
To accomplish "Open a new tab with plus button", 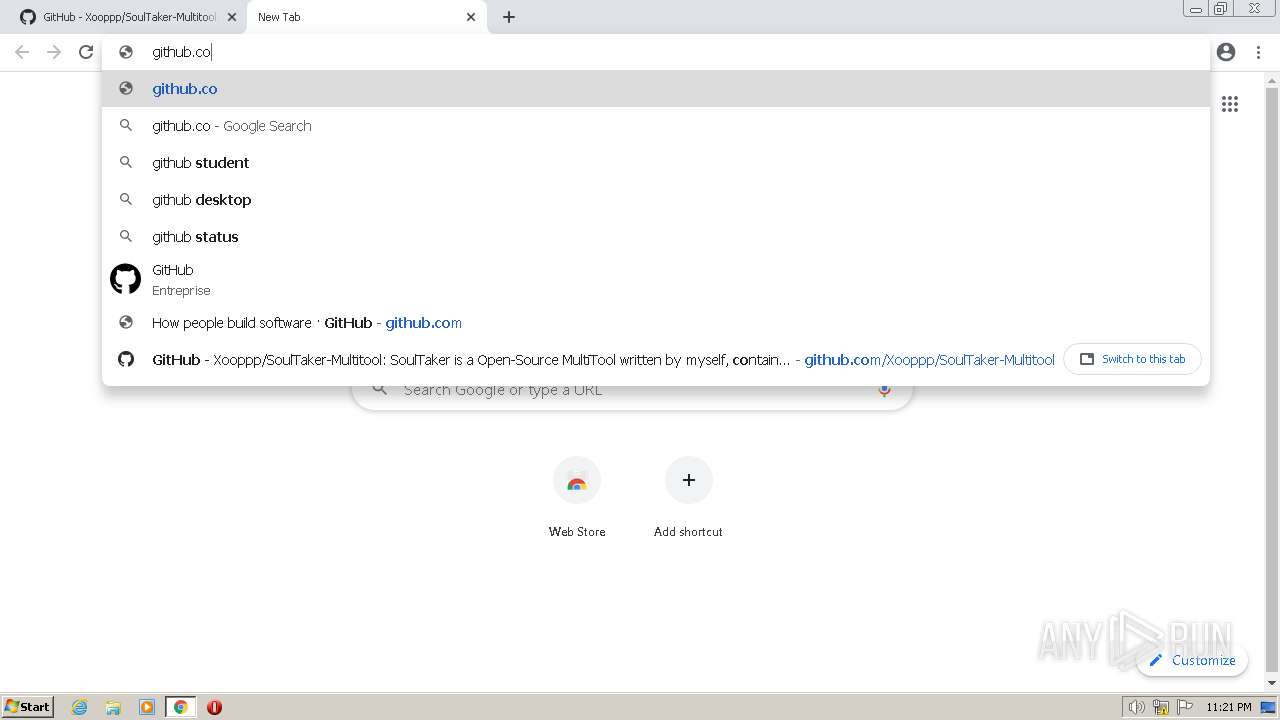I will pos(509,17).
